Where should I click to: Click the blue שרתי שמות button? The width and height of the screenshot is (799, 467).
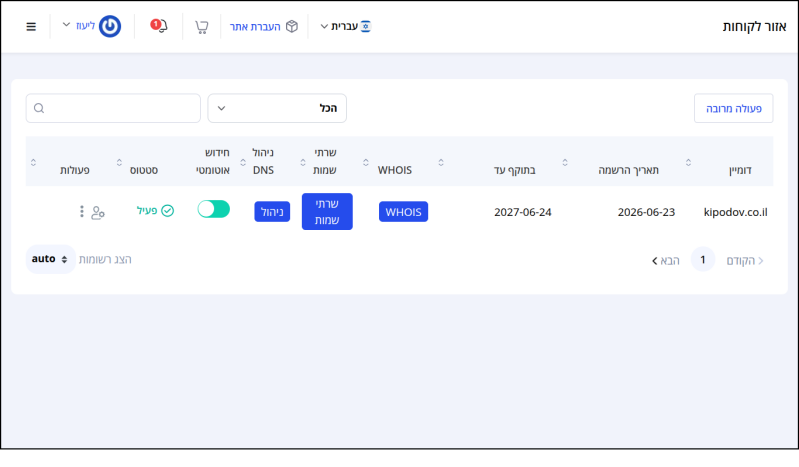(x=327, y=212)
